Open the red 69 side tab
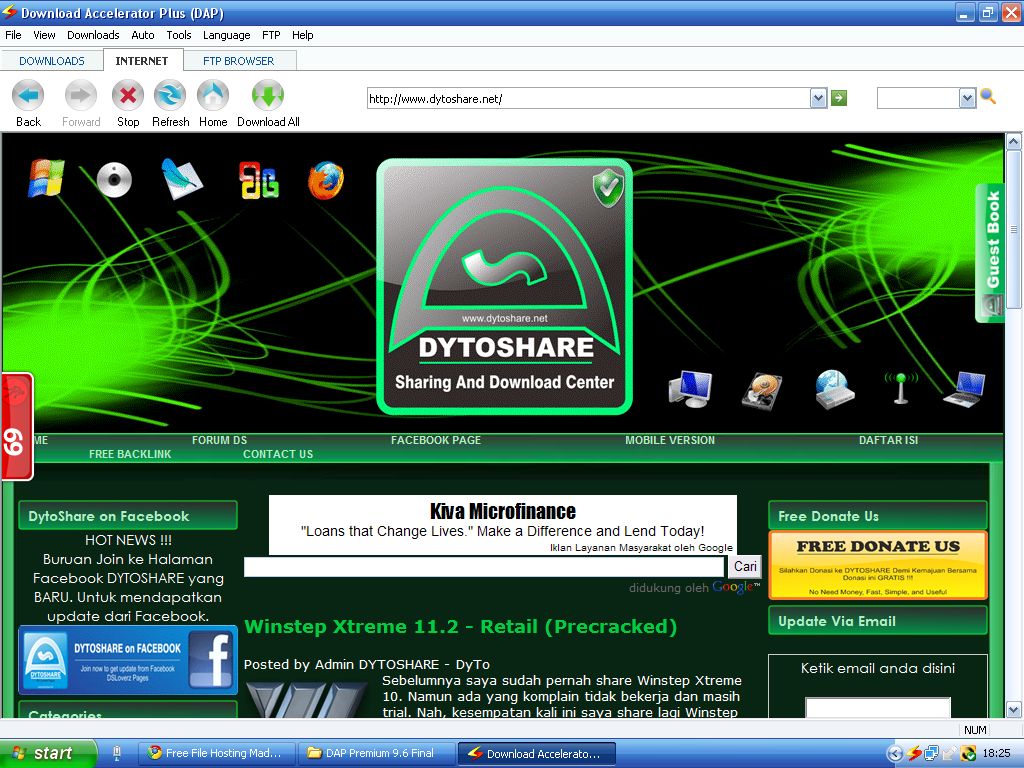 pyautogui.click(x=17, y=427)
